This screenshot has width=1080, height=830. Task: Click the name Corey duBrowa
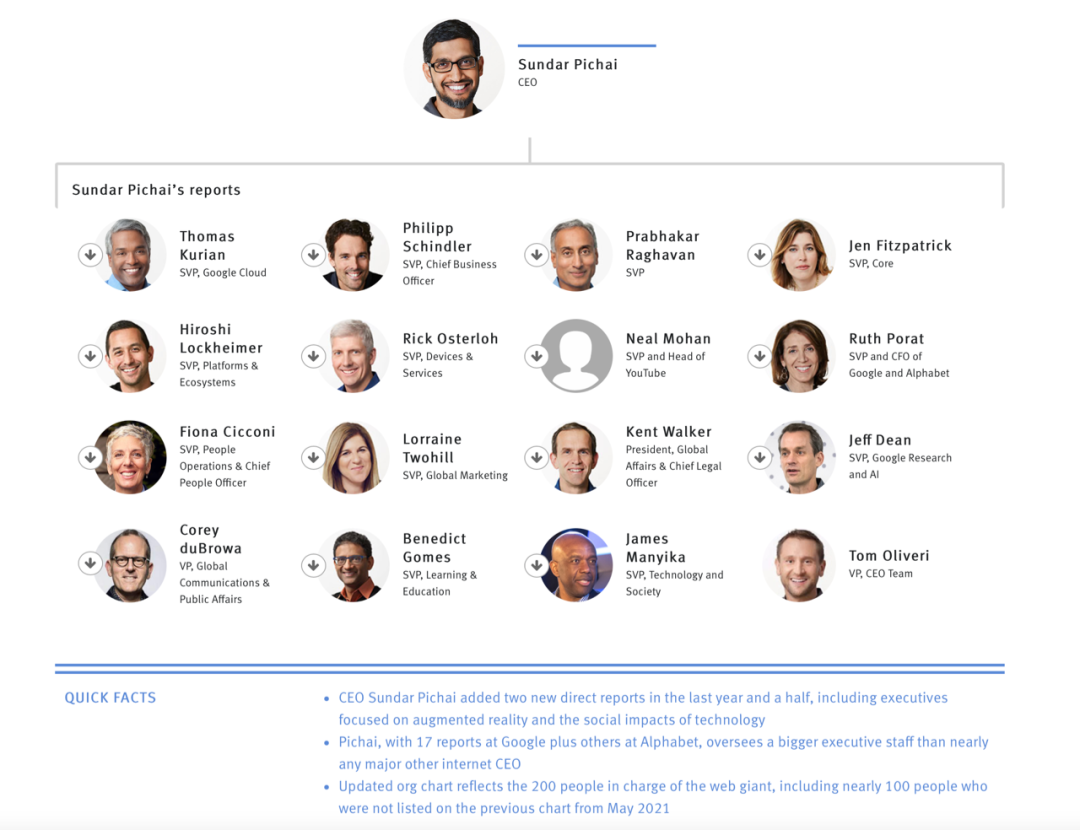click(210, 539)
